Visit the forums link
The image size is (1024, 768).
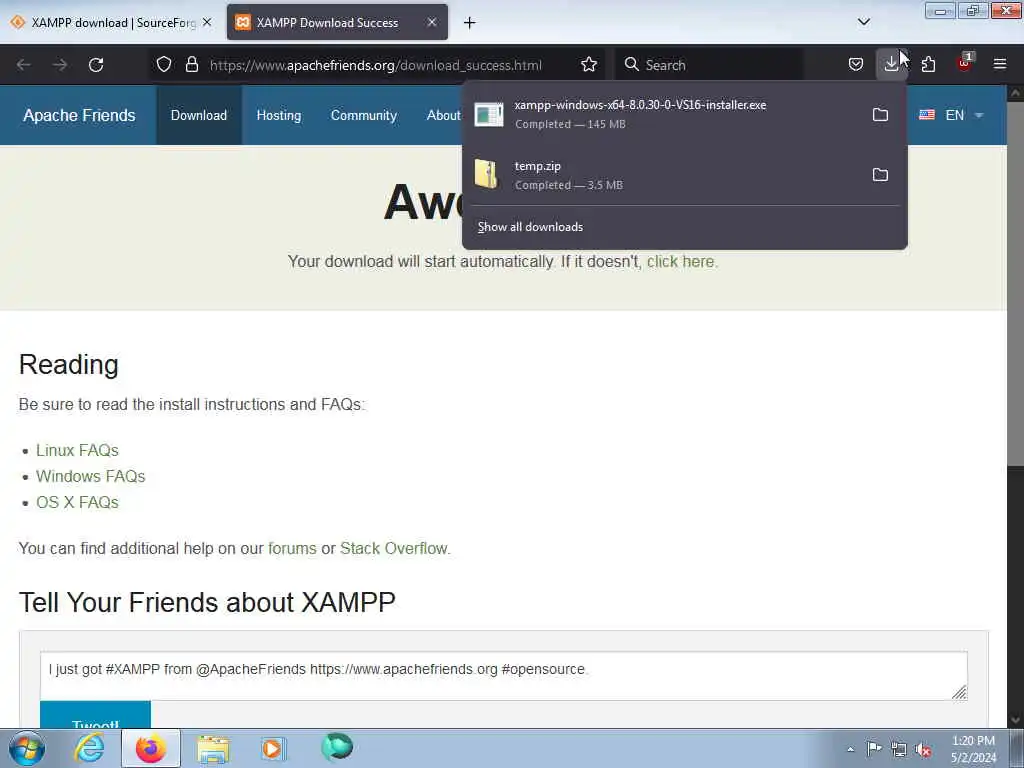pos(292,548)
